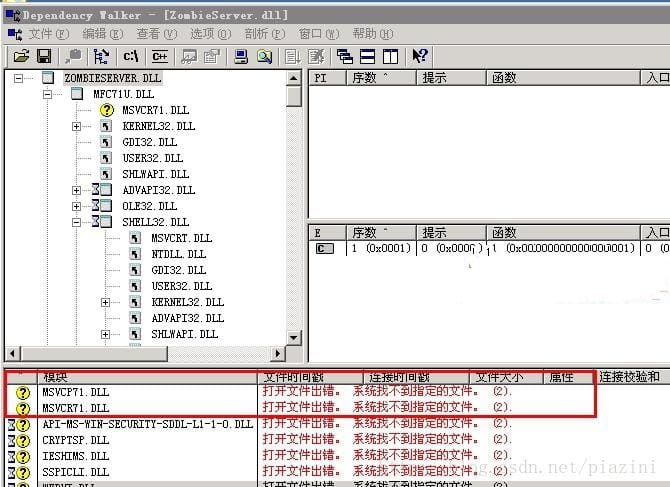The width and height of the screenshot is (670, 487).
Task: Expand the KERNEL32.DLL node under MFC71U.DLL
Action: pos(76,126)
